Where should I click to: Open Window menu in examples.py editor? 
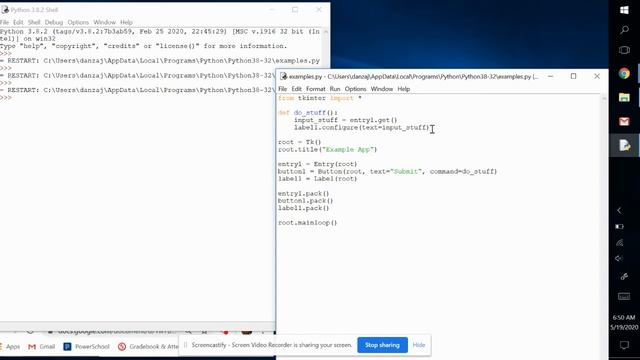click(382, 89)
